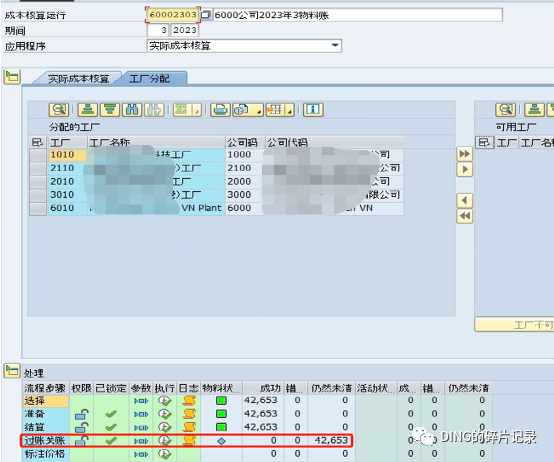Image resolution: width=554 pixels, height=462 pixels.
Task: Expand the layout icon dropdown arrow
Action: (290, 111)
